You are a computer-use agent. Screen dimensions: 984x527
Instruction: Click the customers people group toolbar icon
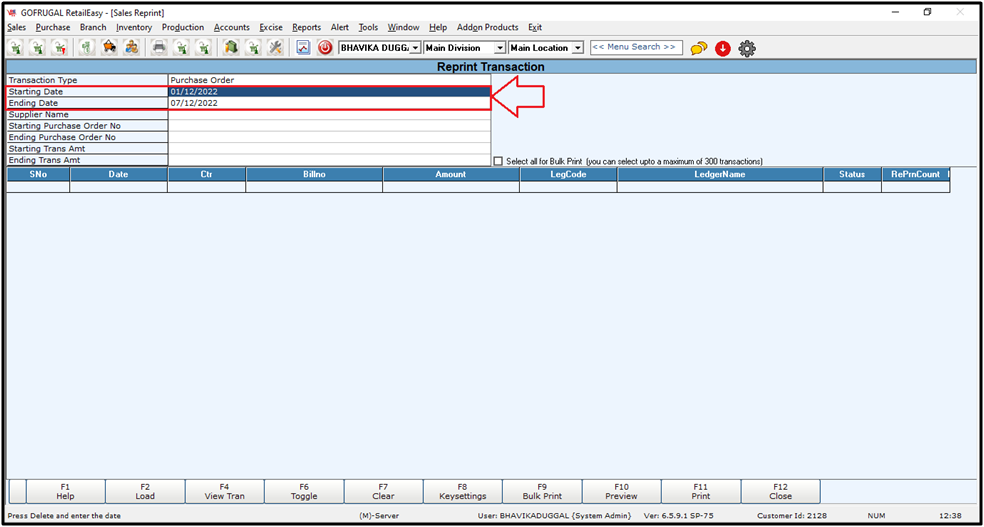click(131, 48)
